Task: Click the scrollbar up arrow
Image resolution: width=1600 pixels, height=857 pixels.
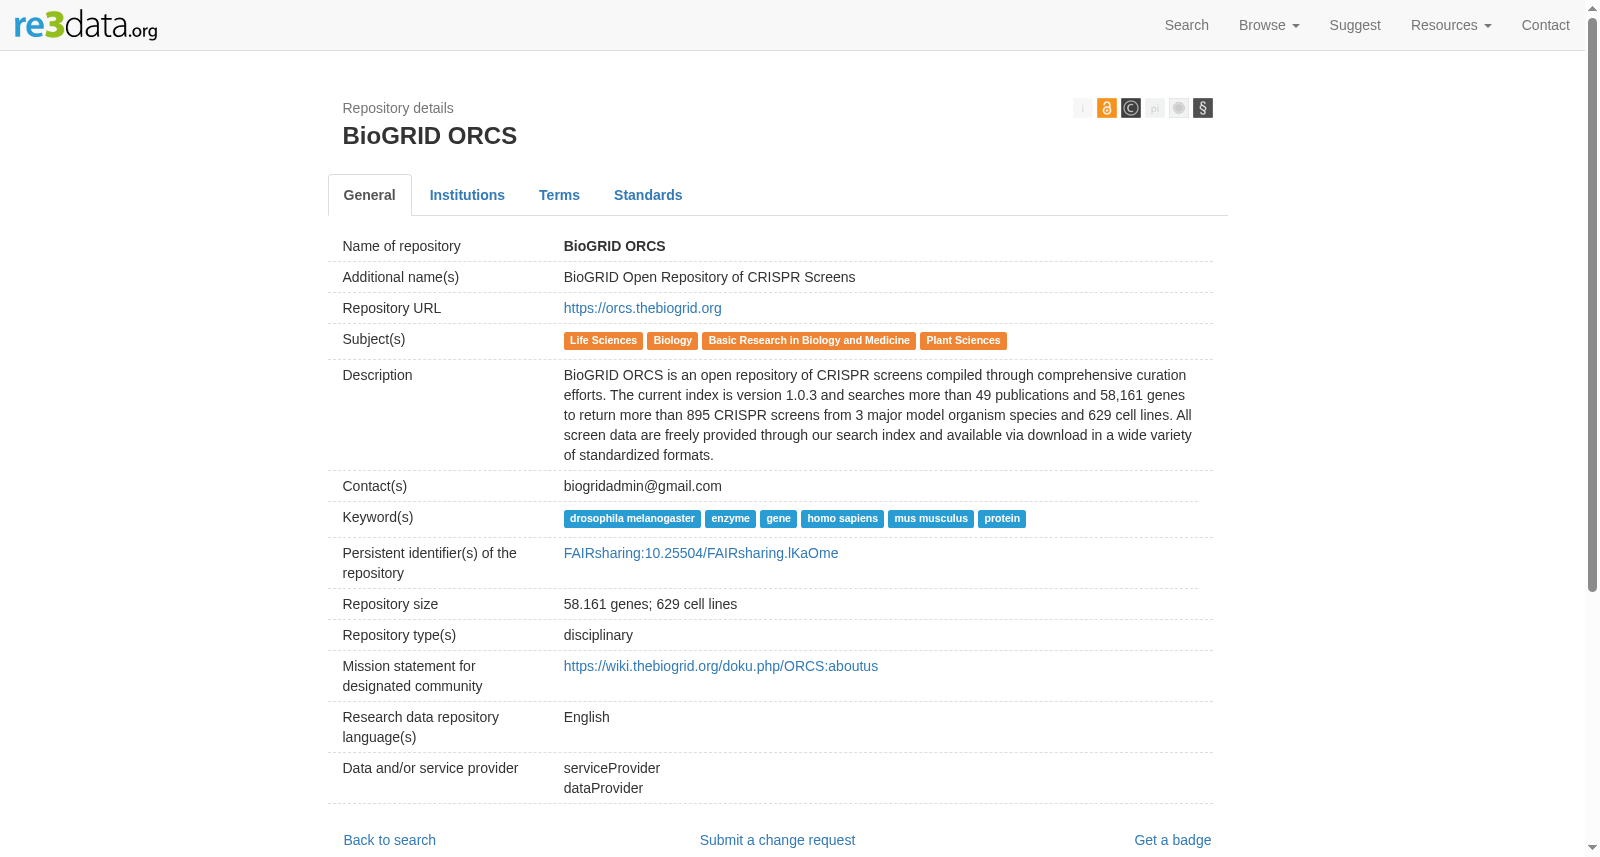Action: (x=1592, y=7)
